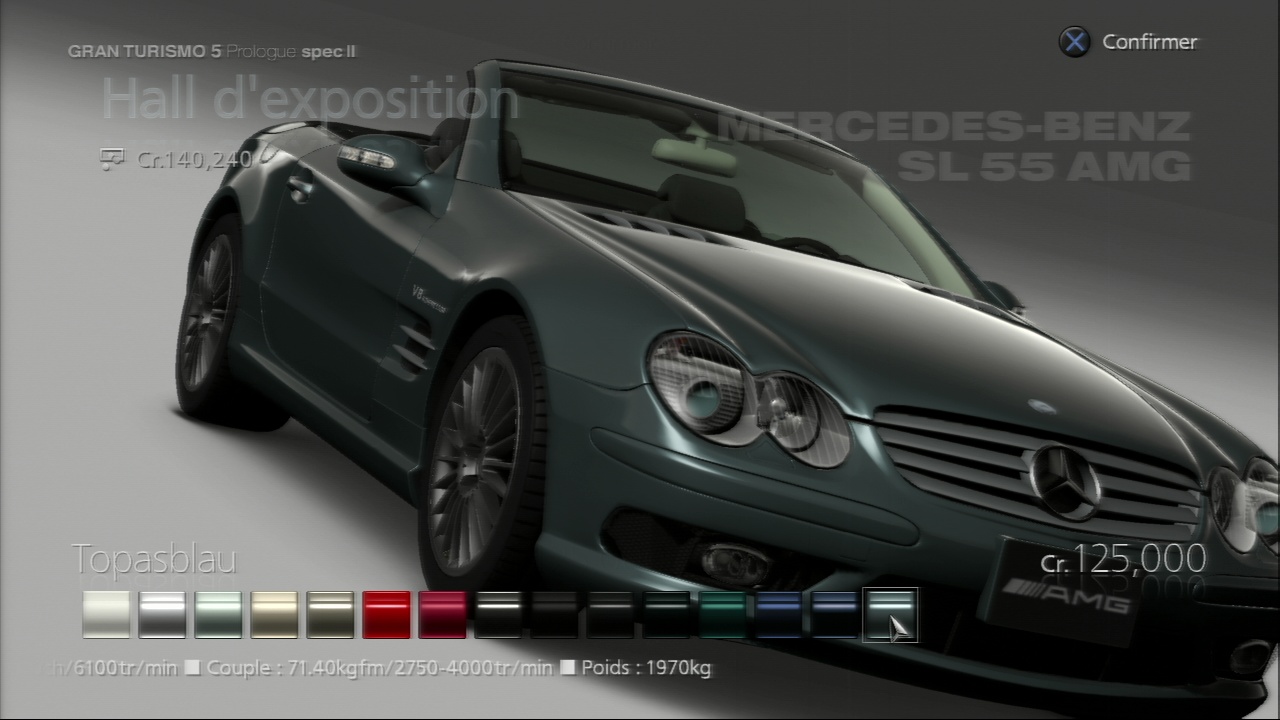This screenshot has width=1280, height=720.
Task: Choose the pale mint-silver paint swatch
Action: [218, 614]
